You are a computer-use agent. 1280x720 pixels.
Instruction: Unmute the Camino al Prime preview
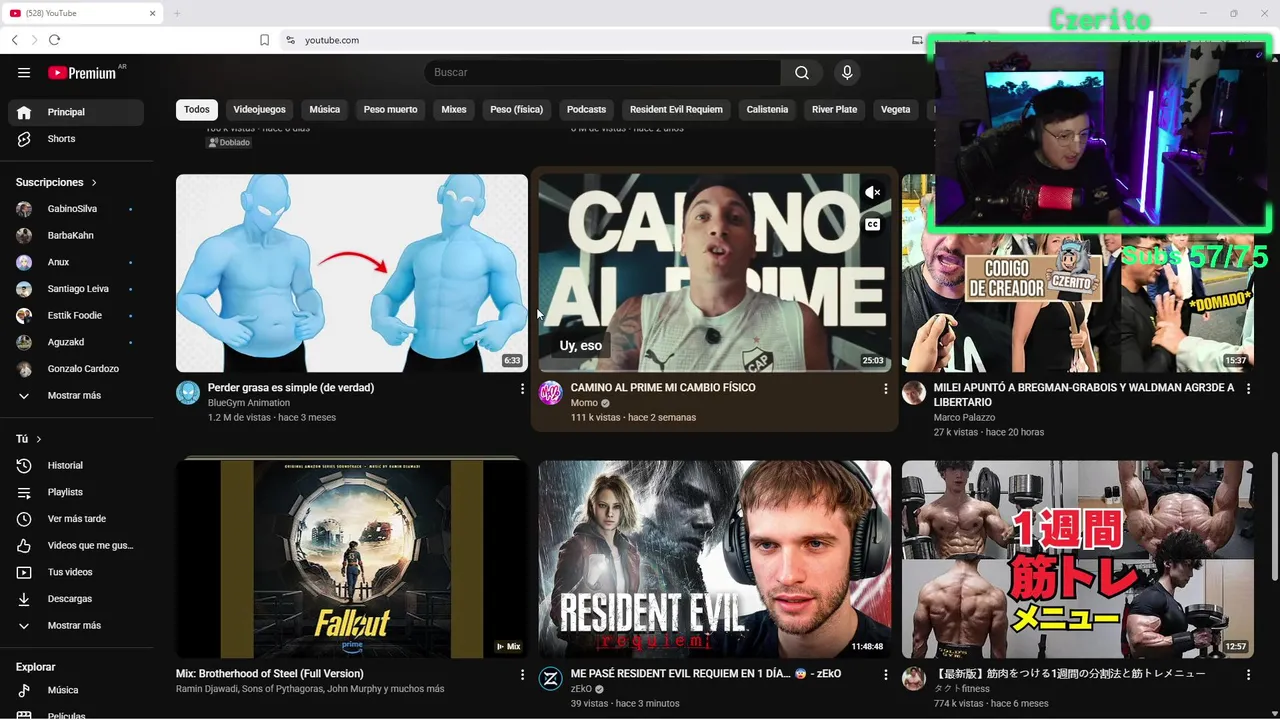(x=873, y=192)
